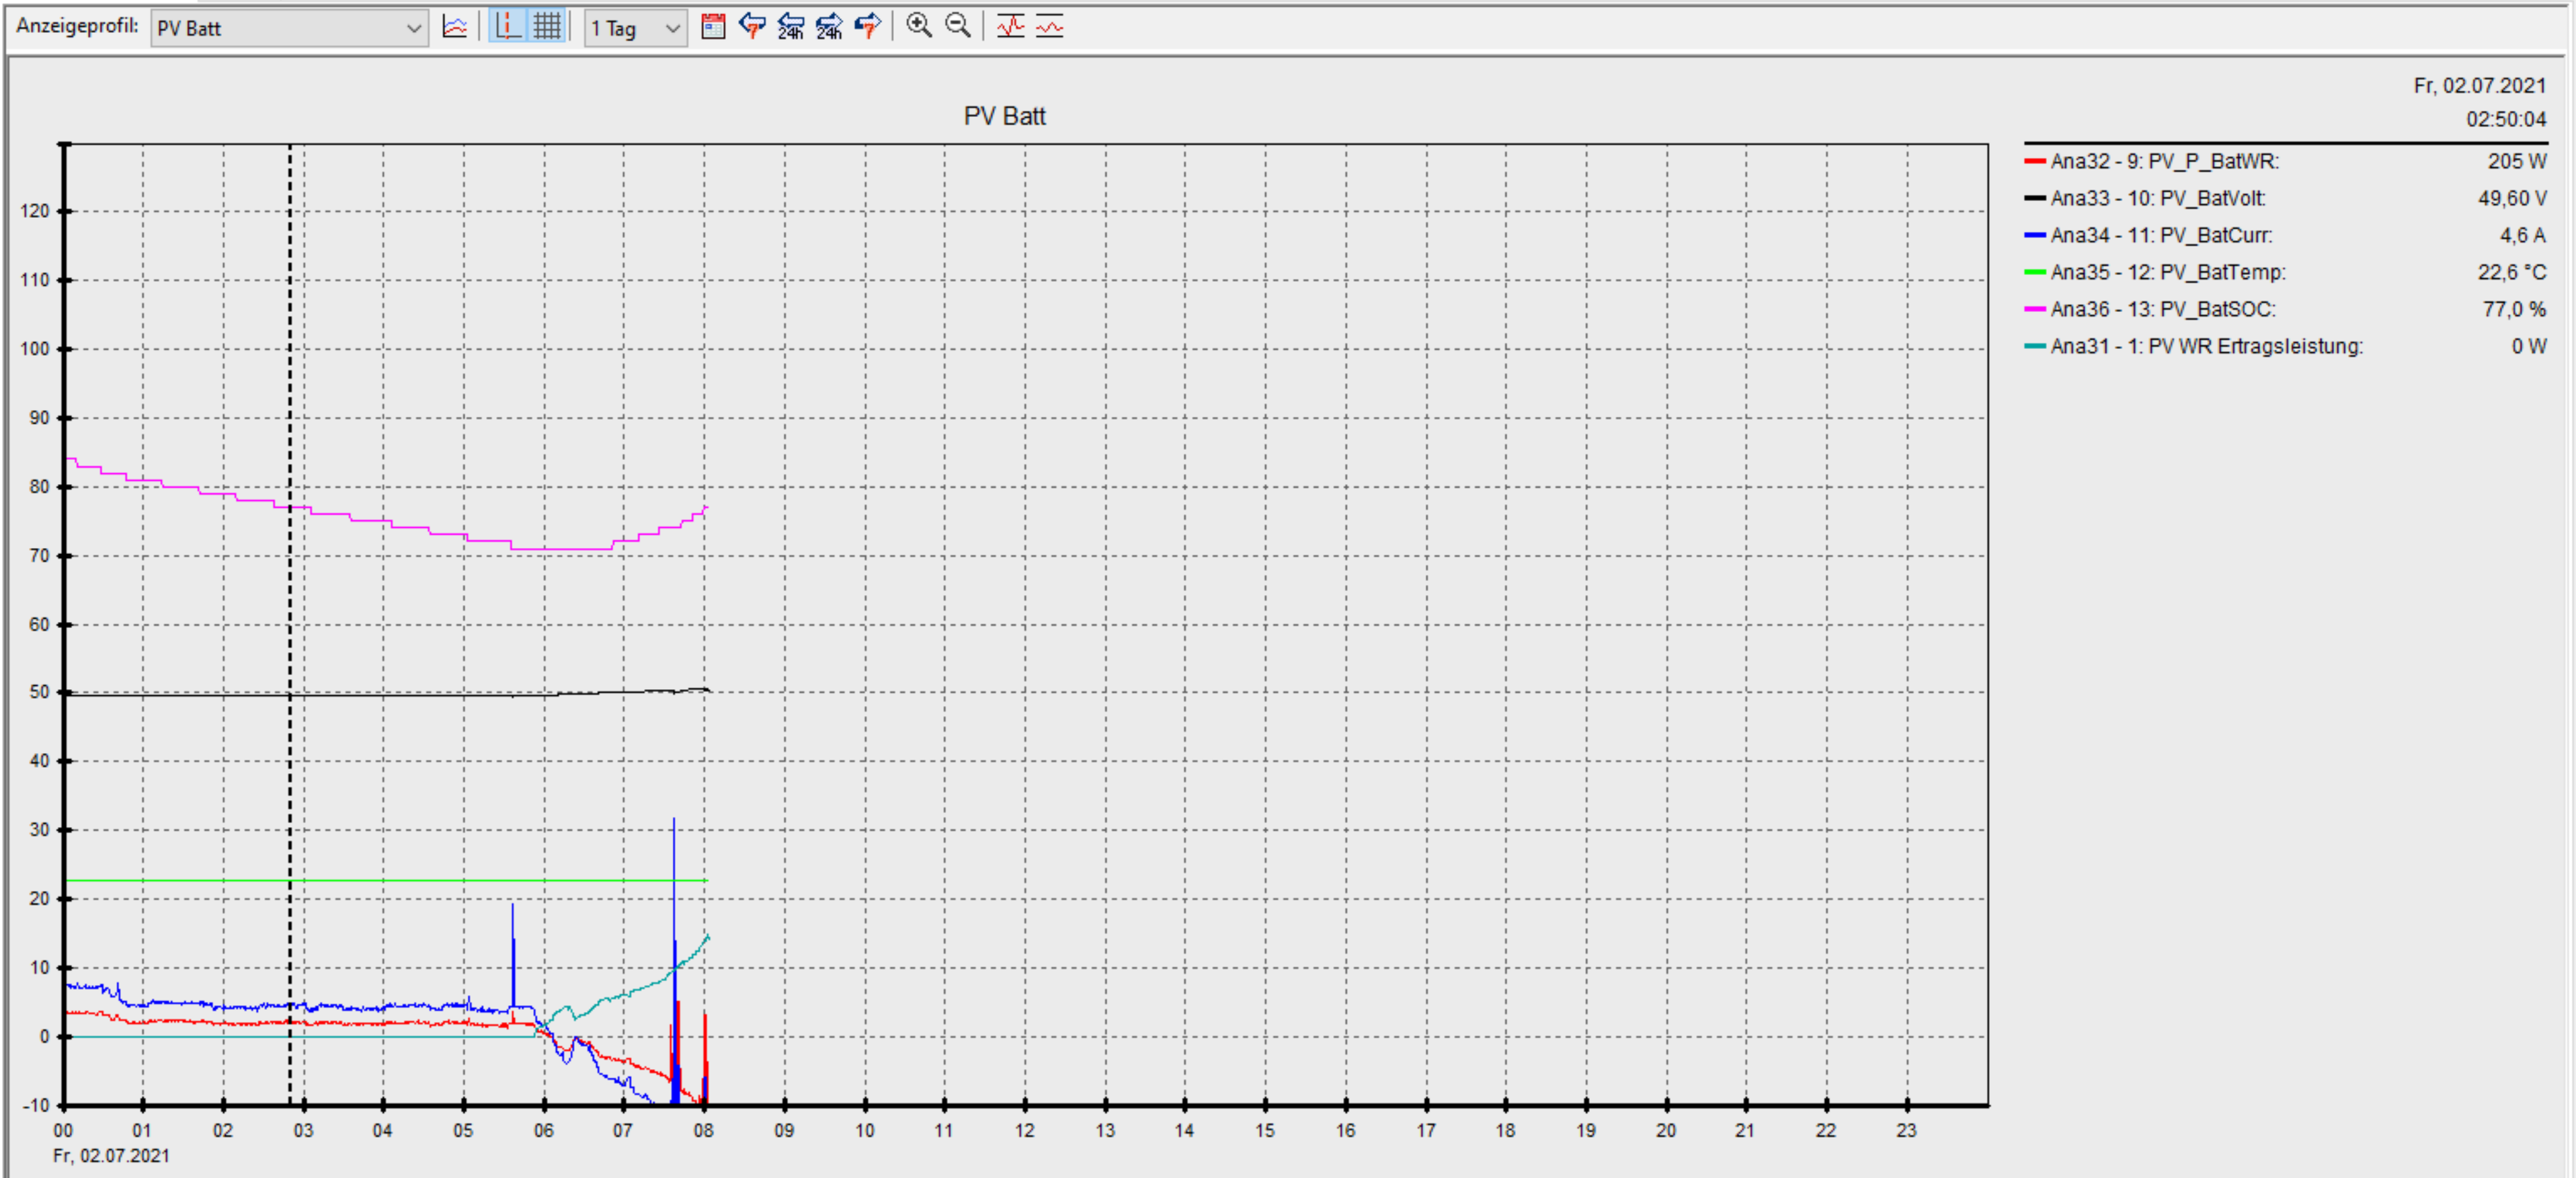Click the chart profile editor icon
Viewport: 2576px width, 1178px height.
[x=455, y=27]
